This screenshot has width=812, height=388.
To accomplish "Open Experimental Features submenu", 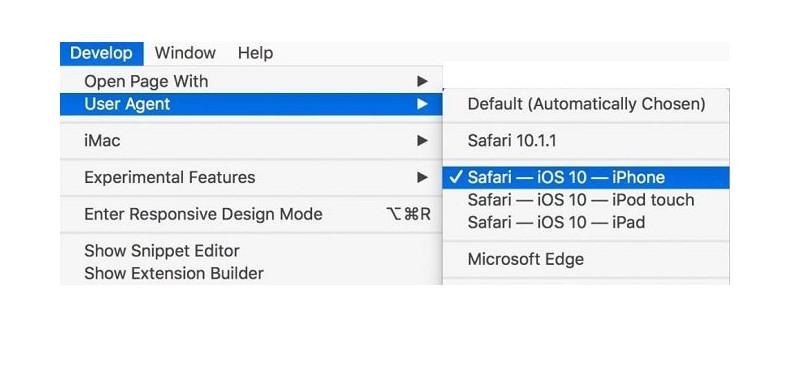I will [251, 177].
